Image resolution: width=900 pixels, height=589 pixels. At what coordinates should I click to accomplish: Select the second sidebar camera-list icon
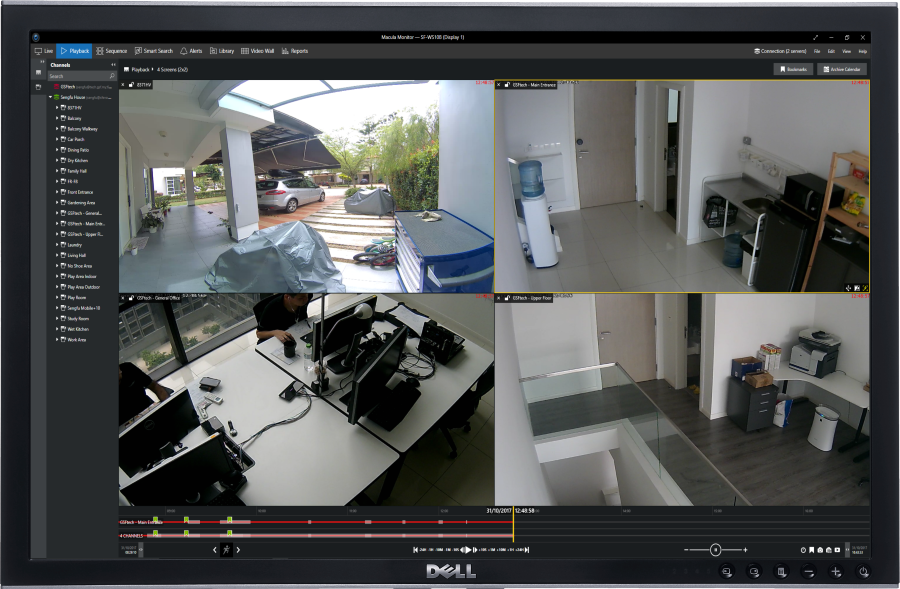[38, 87]
